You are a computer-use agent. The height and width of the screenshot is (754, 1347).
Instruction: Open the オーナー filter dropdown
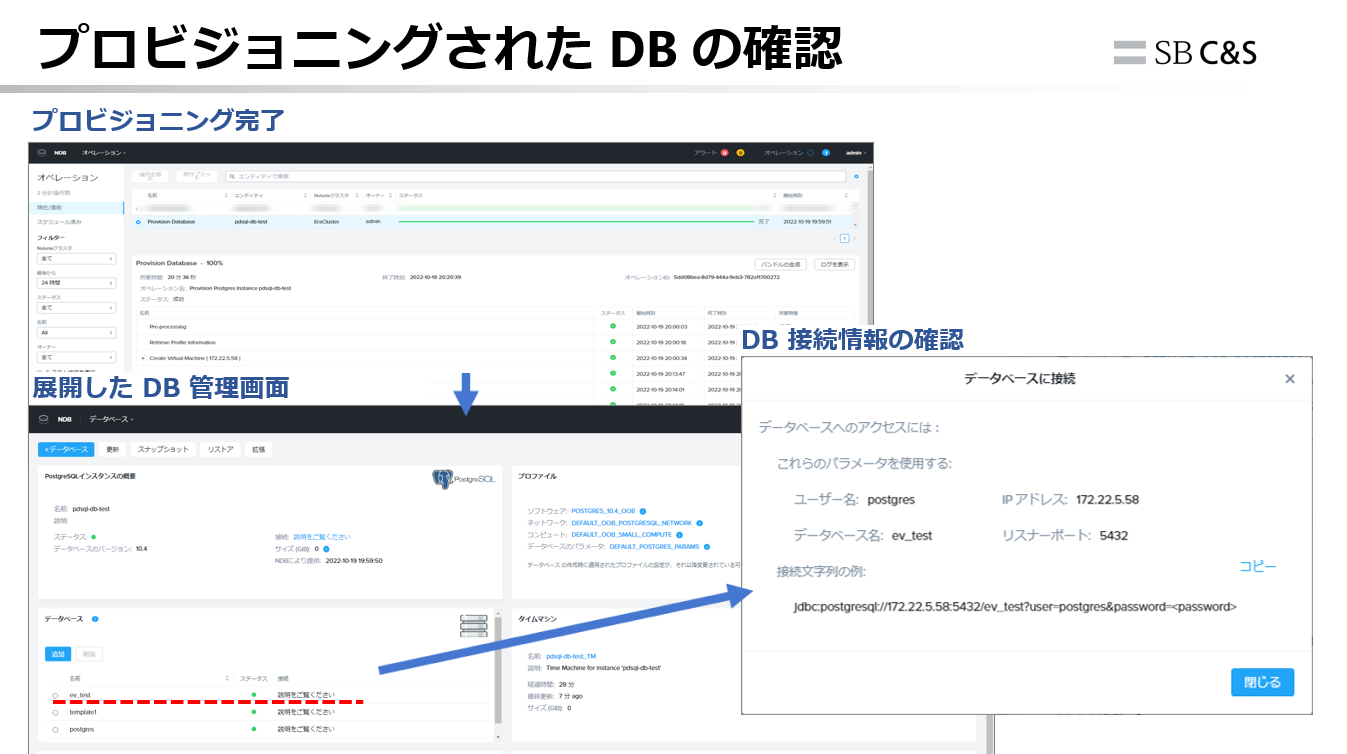(x=77, y=357)
